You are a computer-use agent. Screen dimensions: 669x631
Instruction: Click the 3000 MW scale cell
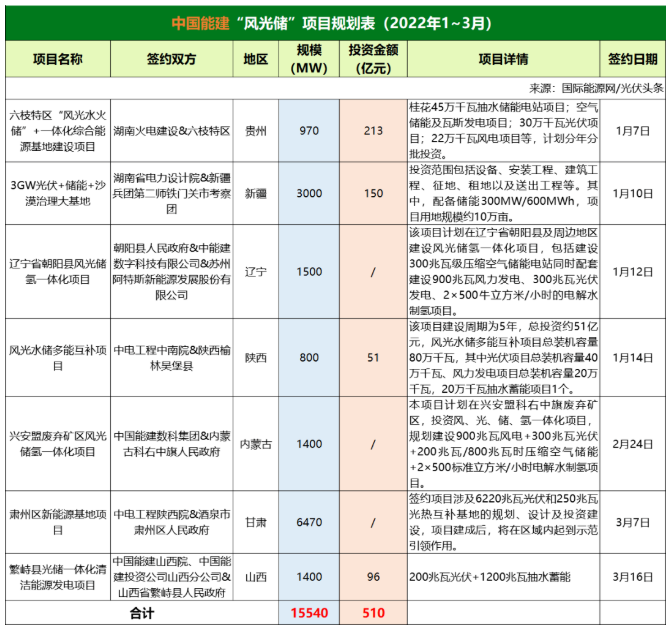tap(309, 193)
